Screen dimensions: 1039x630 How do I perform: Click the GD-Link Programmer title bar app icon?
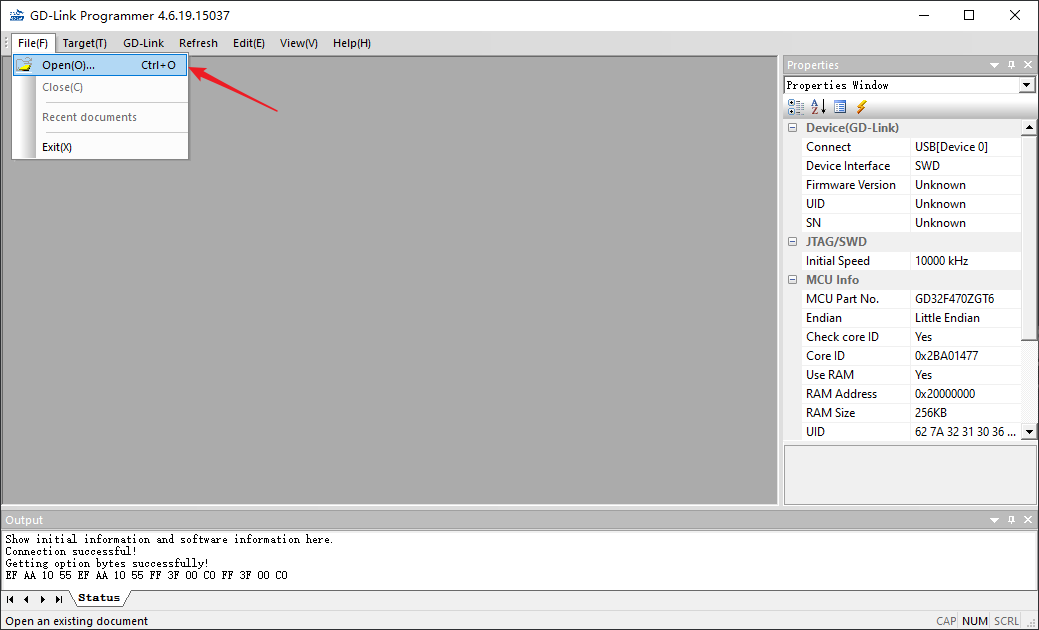coord(16,15)
